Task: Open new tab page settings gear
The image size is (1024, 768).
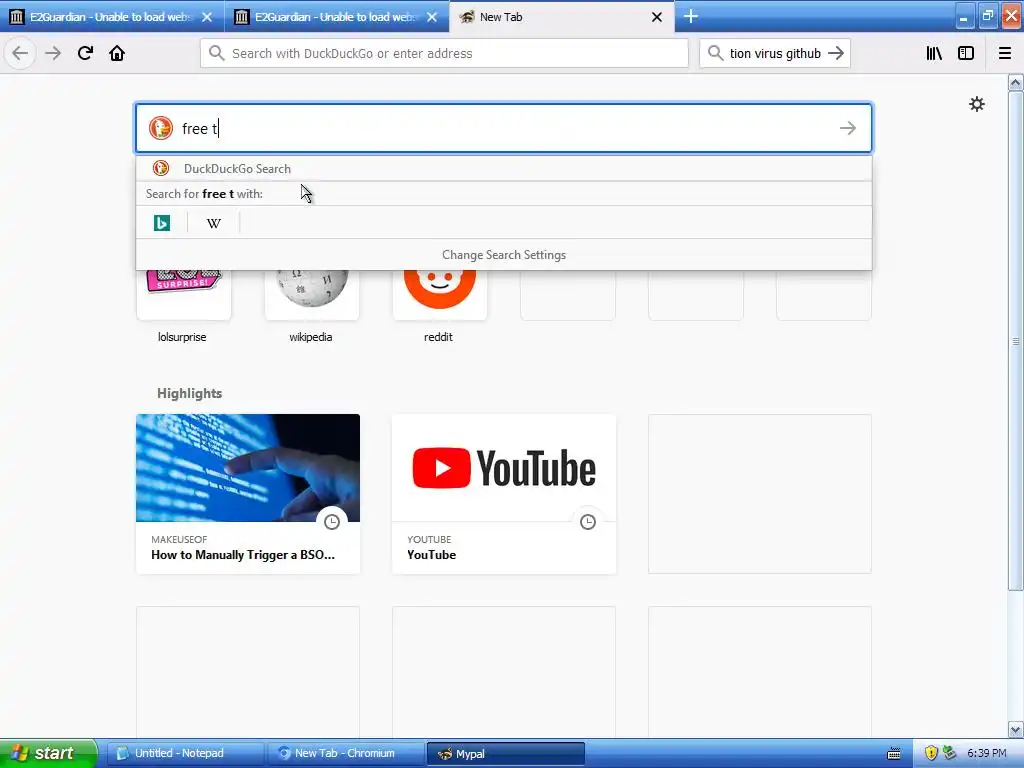Action: [976, 104]
